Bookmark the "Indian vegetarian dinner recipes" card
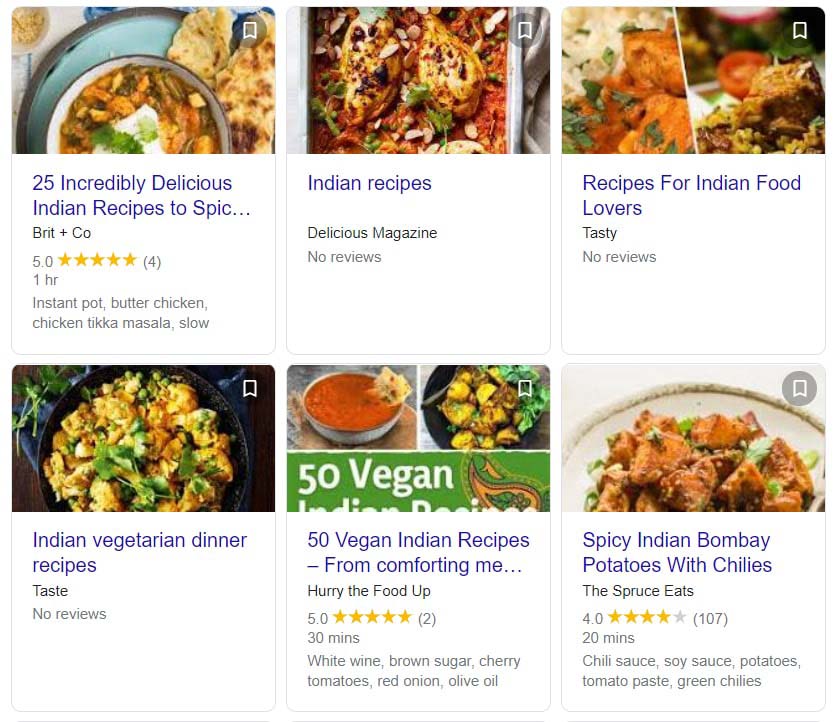837x722 pixels. [x=249, y=388]
